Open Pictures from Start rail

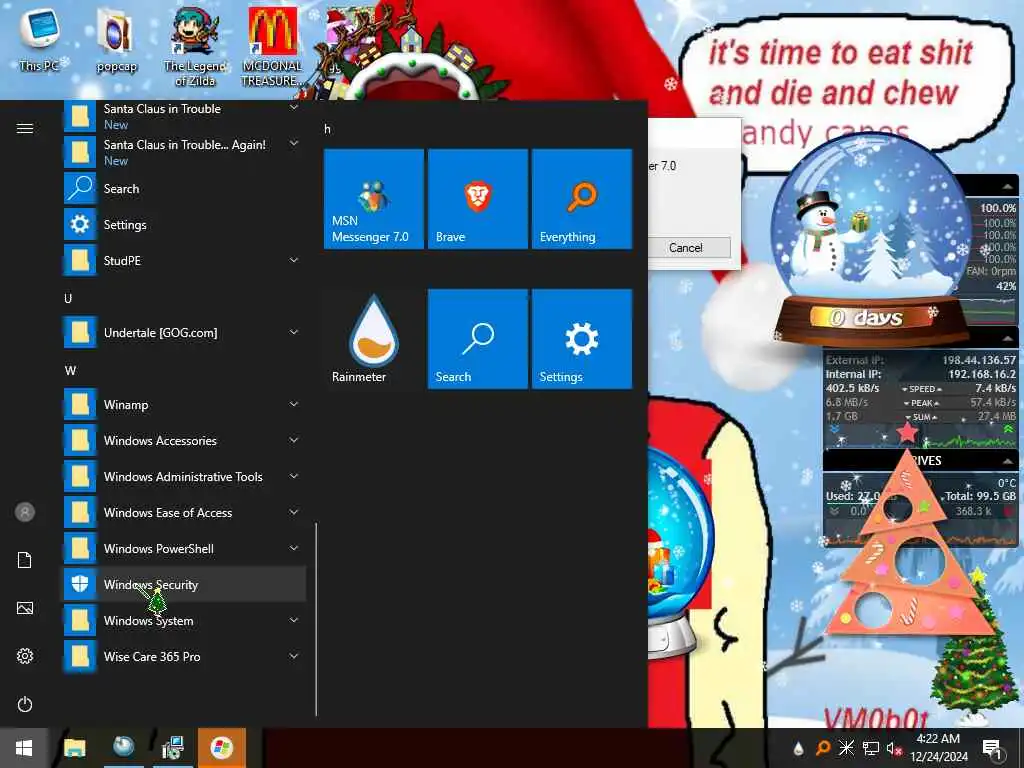(25, 608)
